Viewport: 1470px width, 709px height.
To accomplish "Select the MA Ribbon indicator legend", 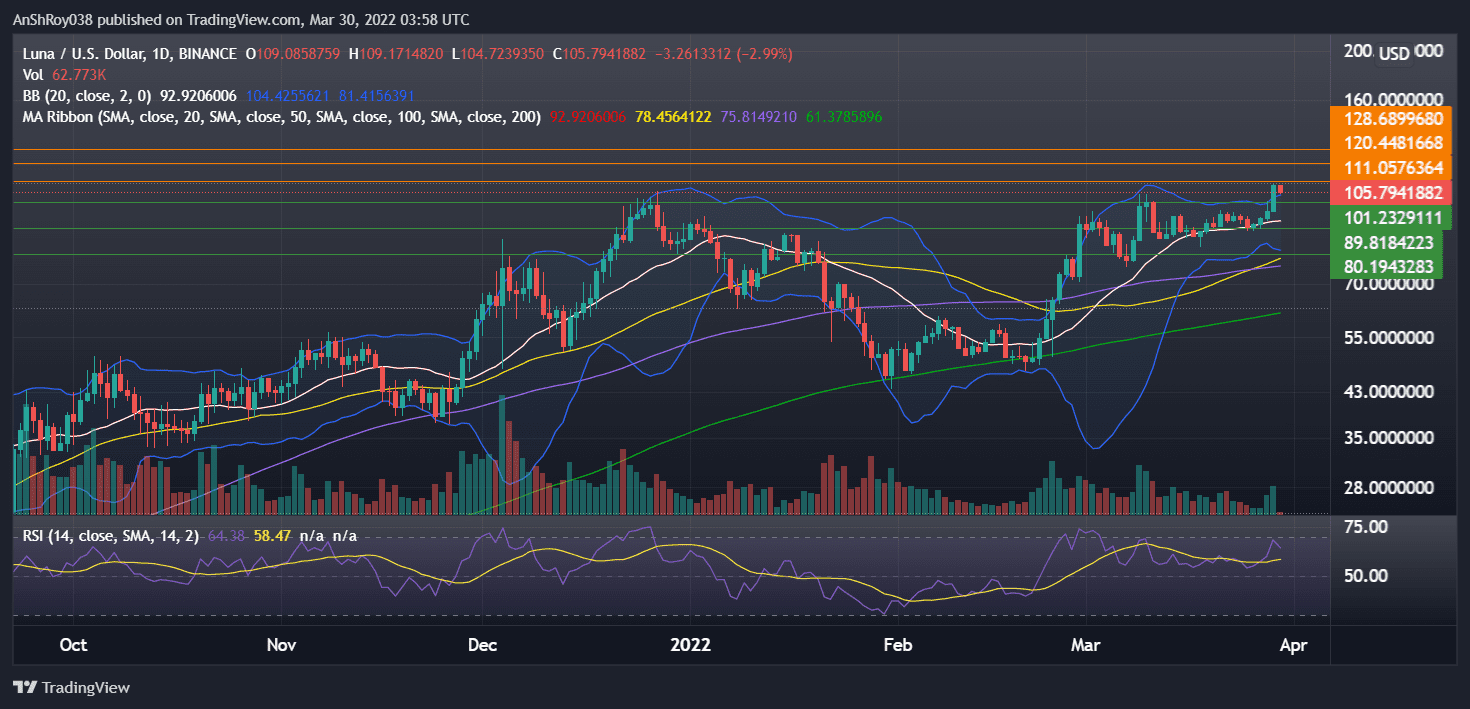I will click(60, 117).
